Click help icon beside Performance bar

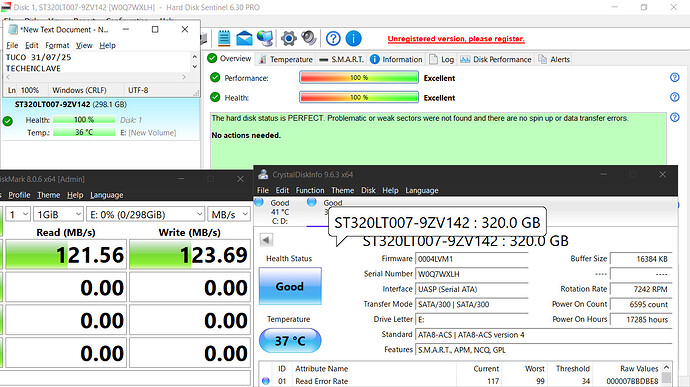[675, 77]
